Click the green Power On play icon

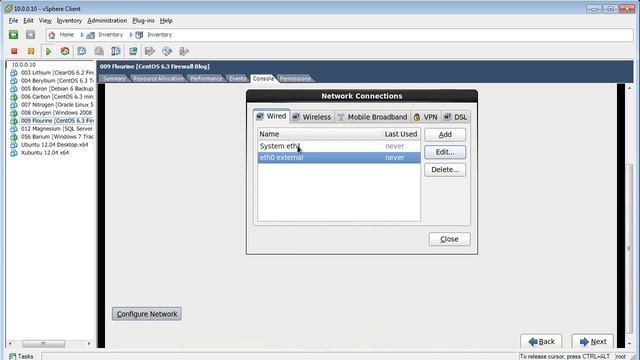pos(49,51)
